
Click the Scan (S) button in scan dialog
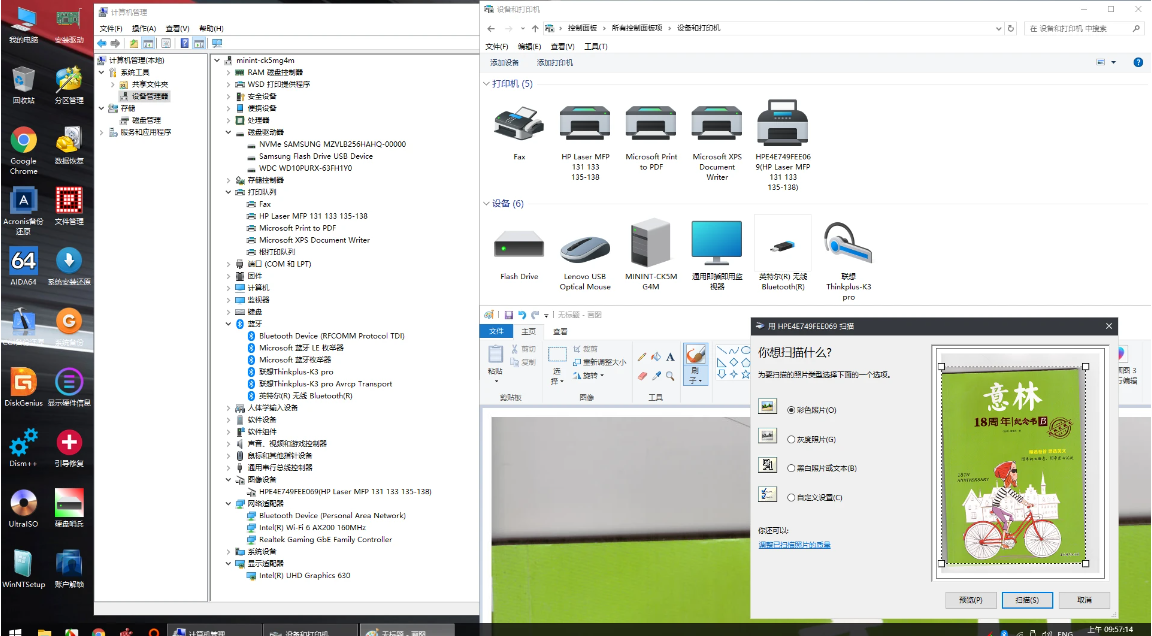(1027, 600)
